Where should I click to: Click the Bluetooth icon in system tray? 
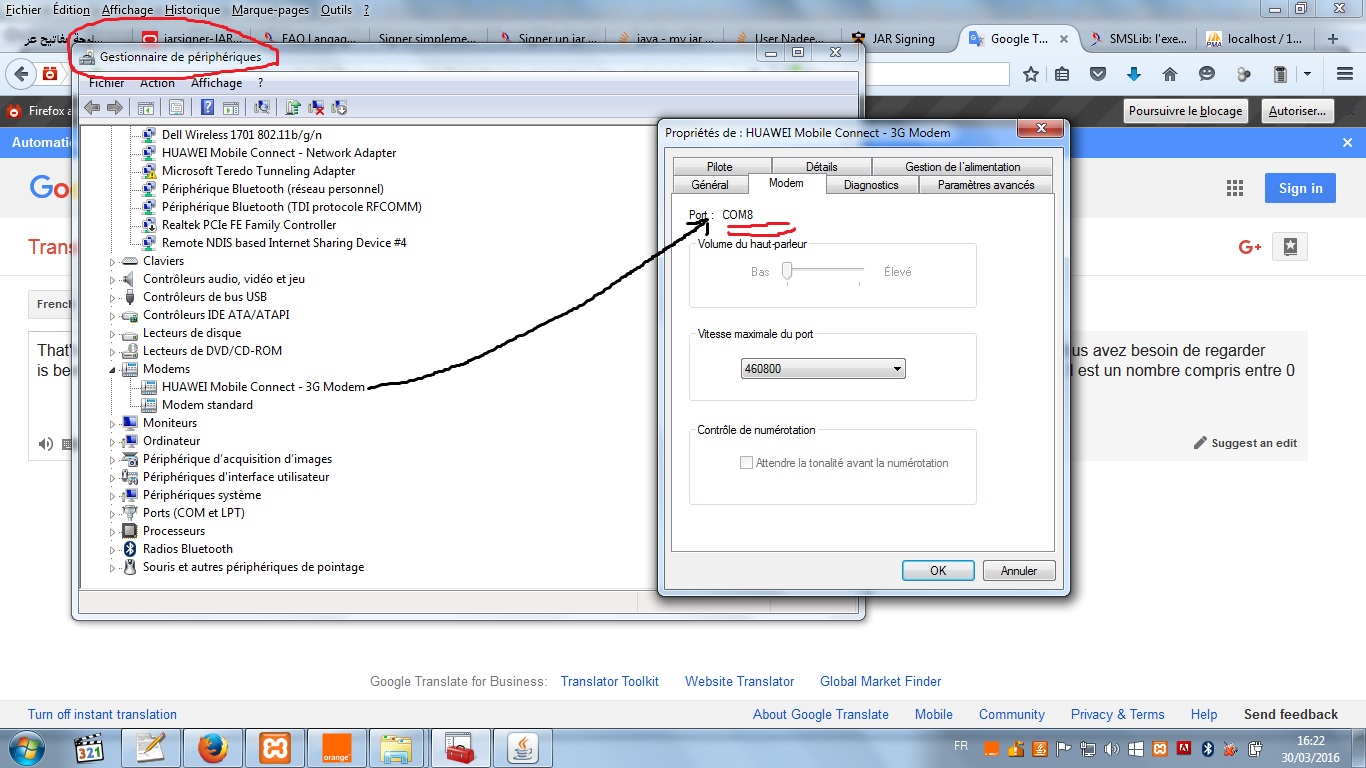[x=1207, y=748]
